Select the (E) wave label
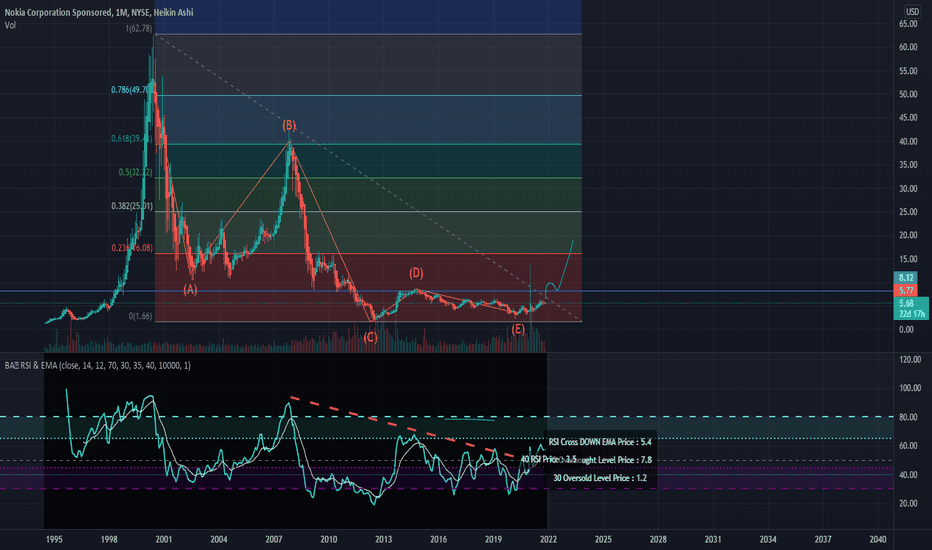 click(518, 329)
